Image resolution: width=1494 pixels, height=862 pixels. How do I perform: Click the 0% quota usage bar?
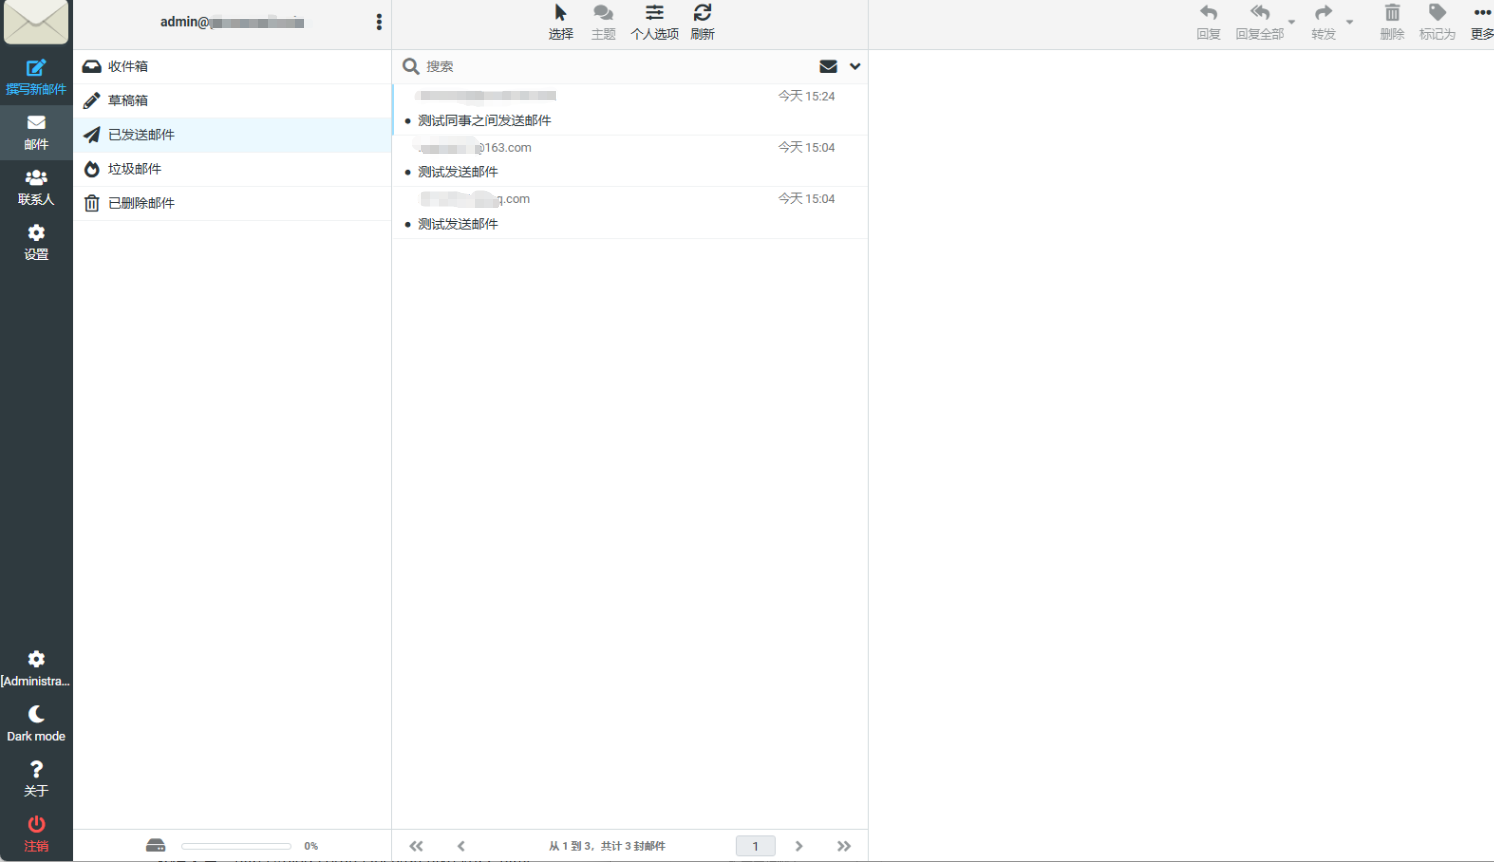tap(236, 846)
